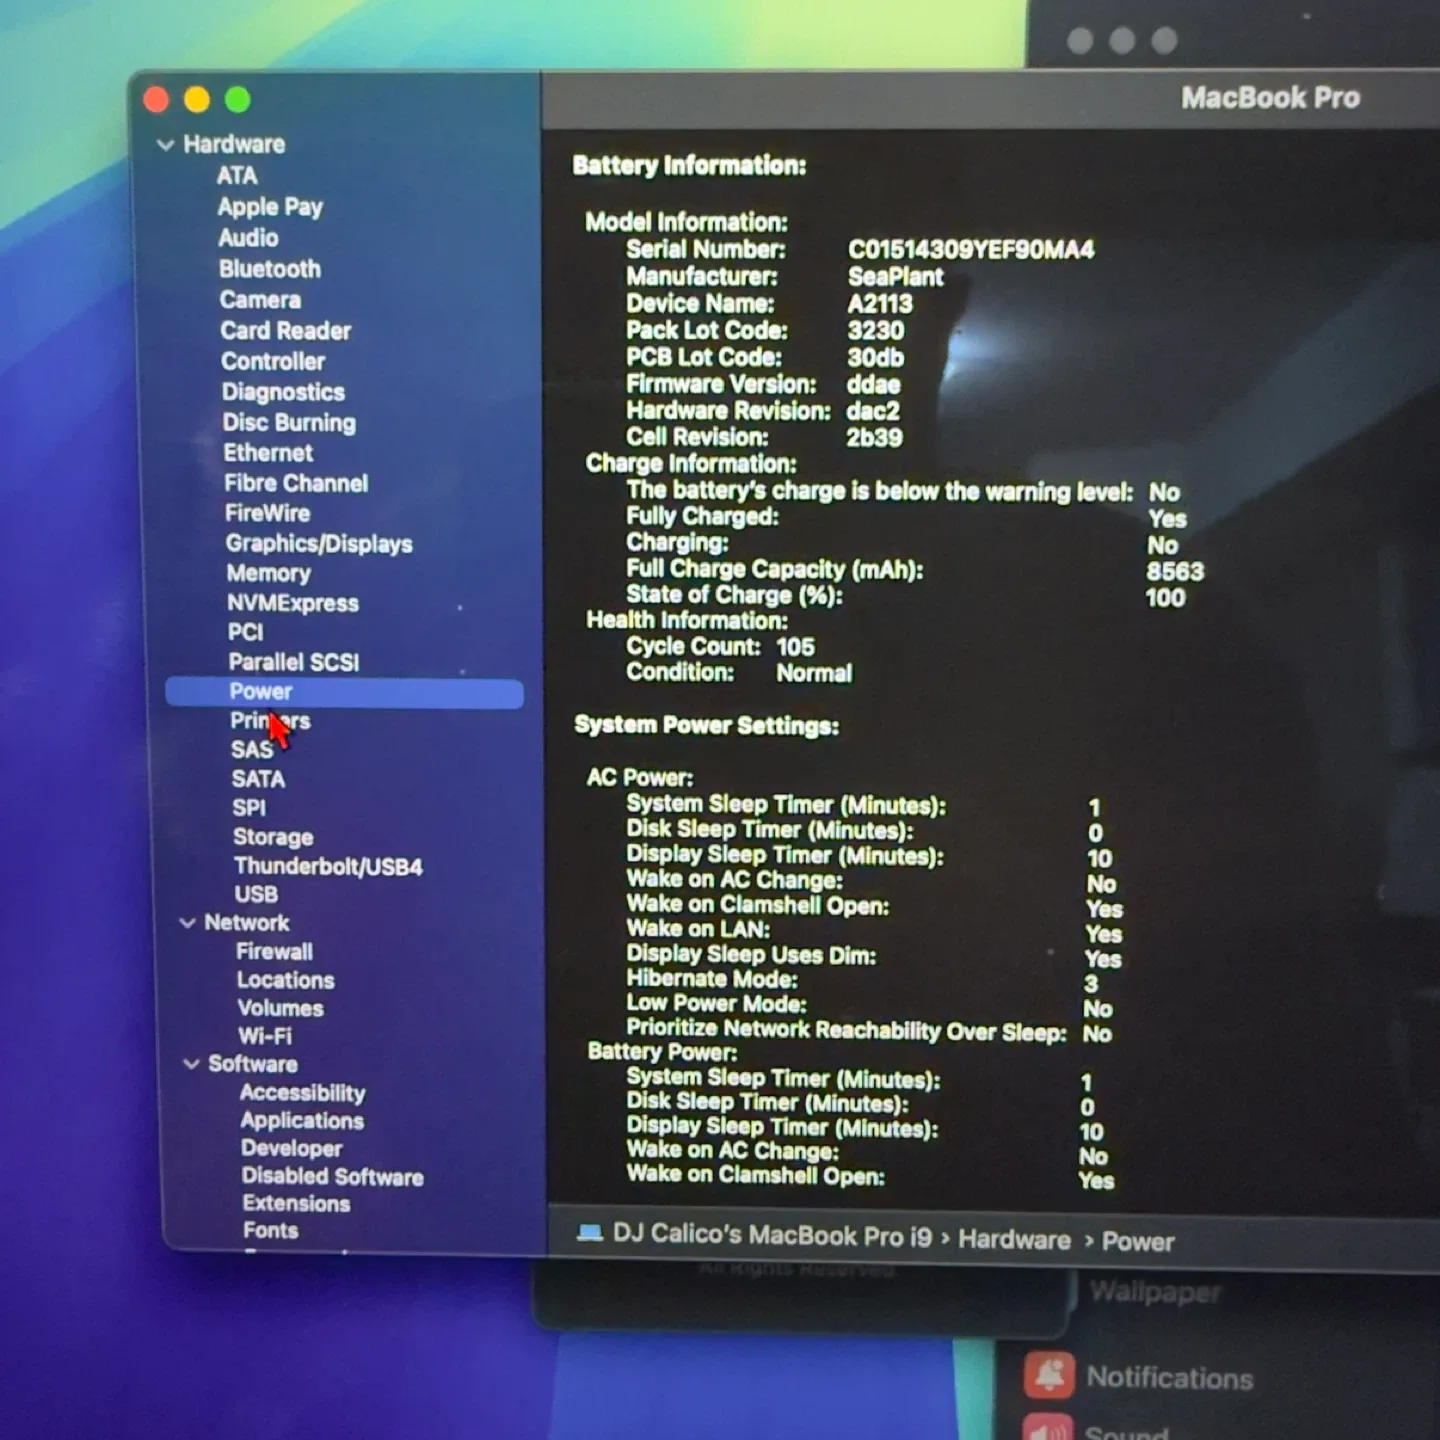Select Bluetooth in the Hardware sidebar
Image resolution: width=1440 pixels, height=1440 pixels.
[x=270, y=269]
